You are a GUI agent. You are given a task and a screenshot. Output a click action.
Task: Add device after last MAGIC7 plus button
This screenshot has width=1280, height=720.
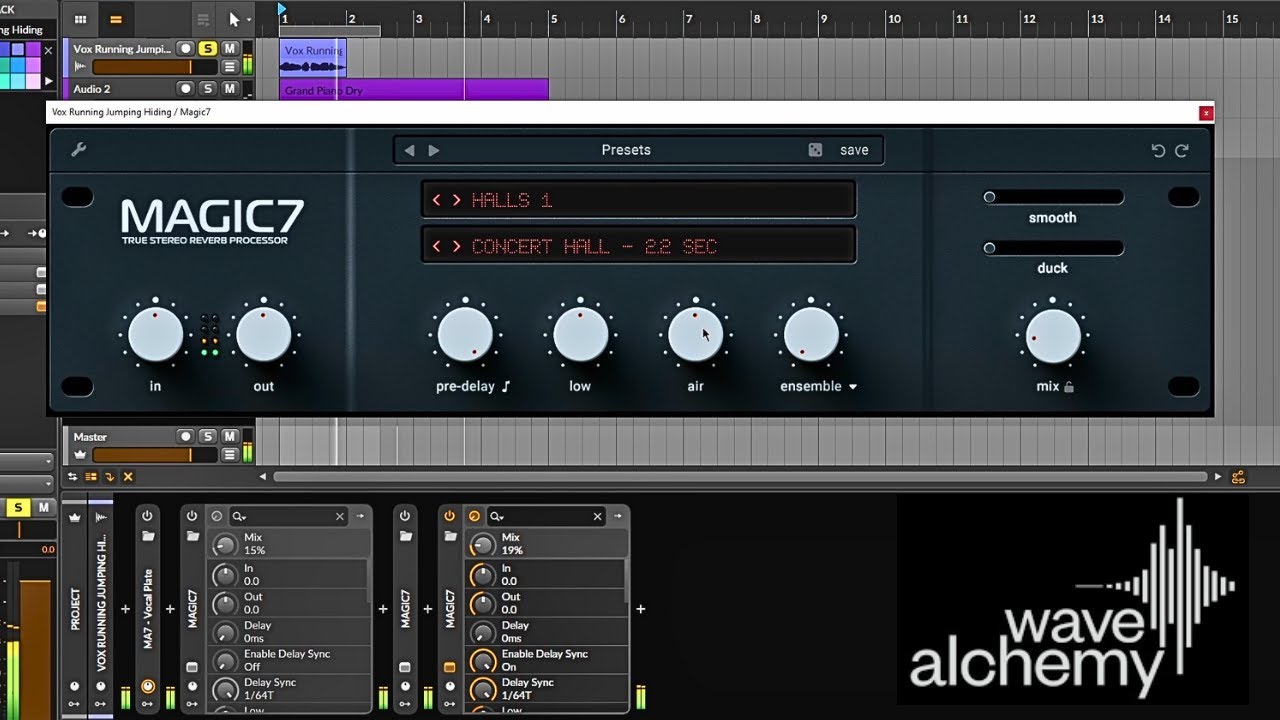(x=641, y=609)
